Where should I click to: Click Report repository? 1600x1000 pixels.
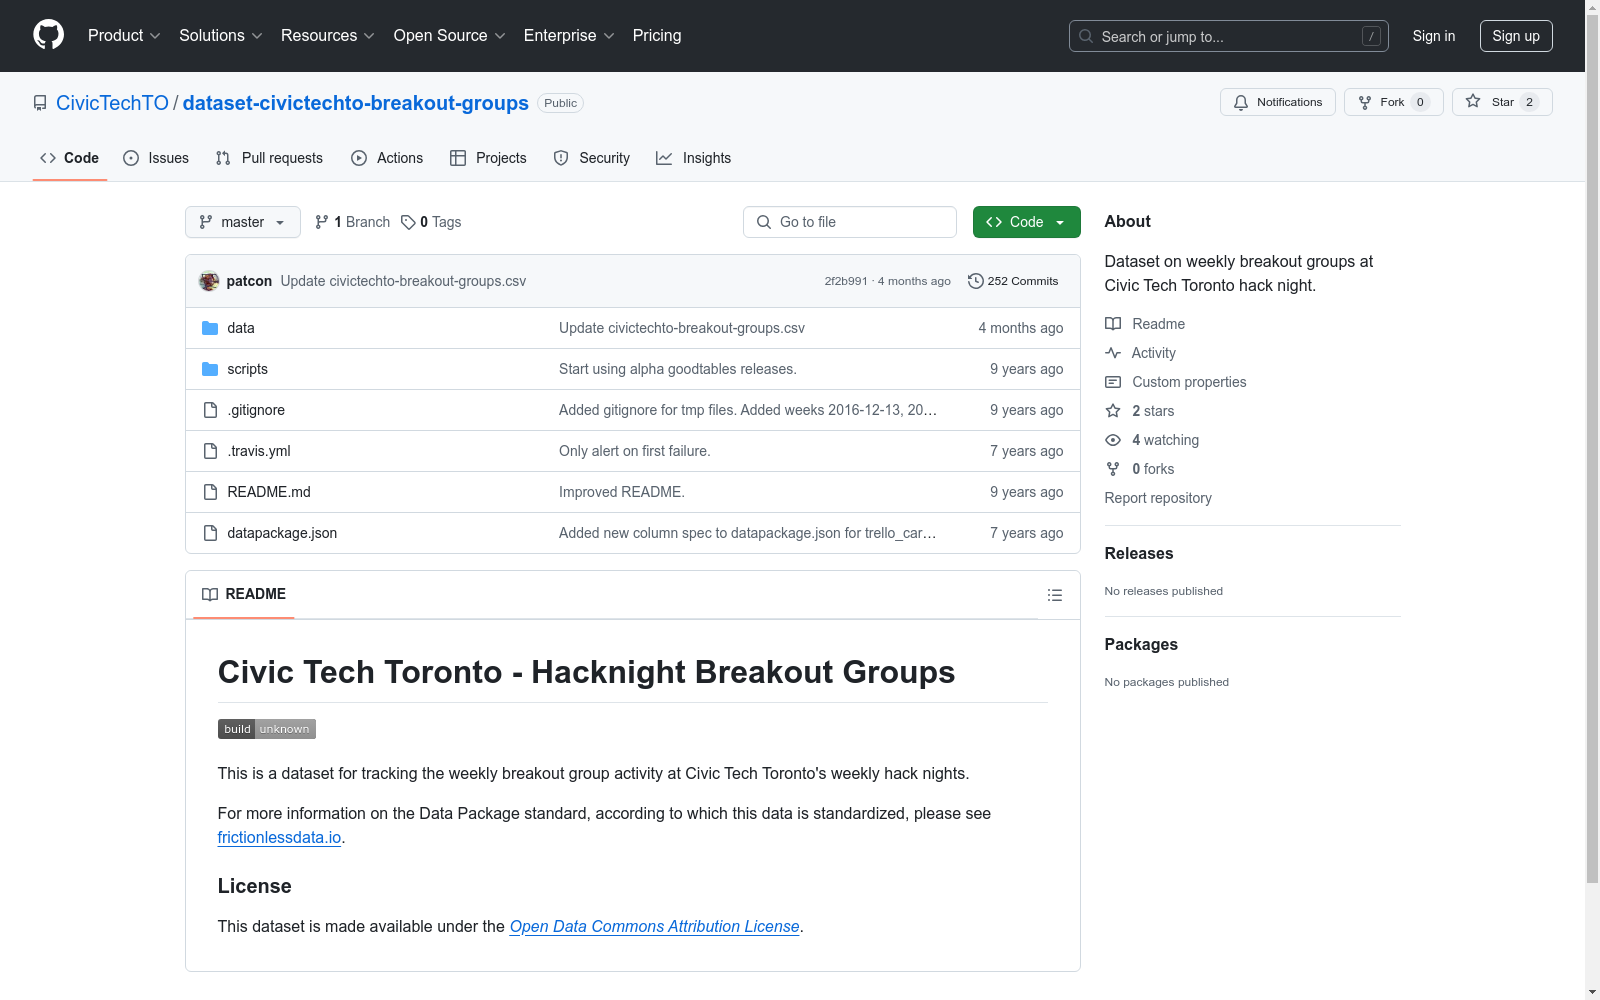coord(1158,498)
